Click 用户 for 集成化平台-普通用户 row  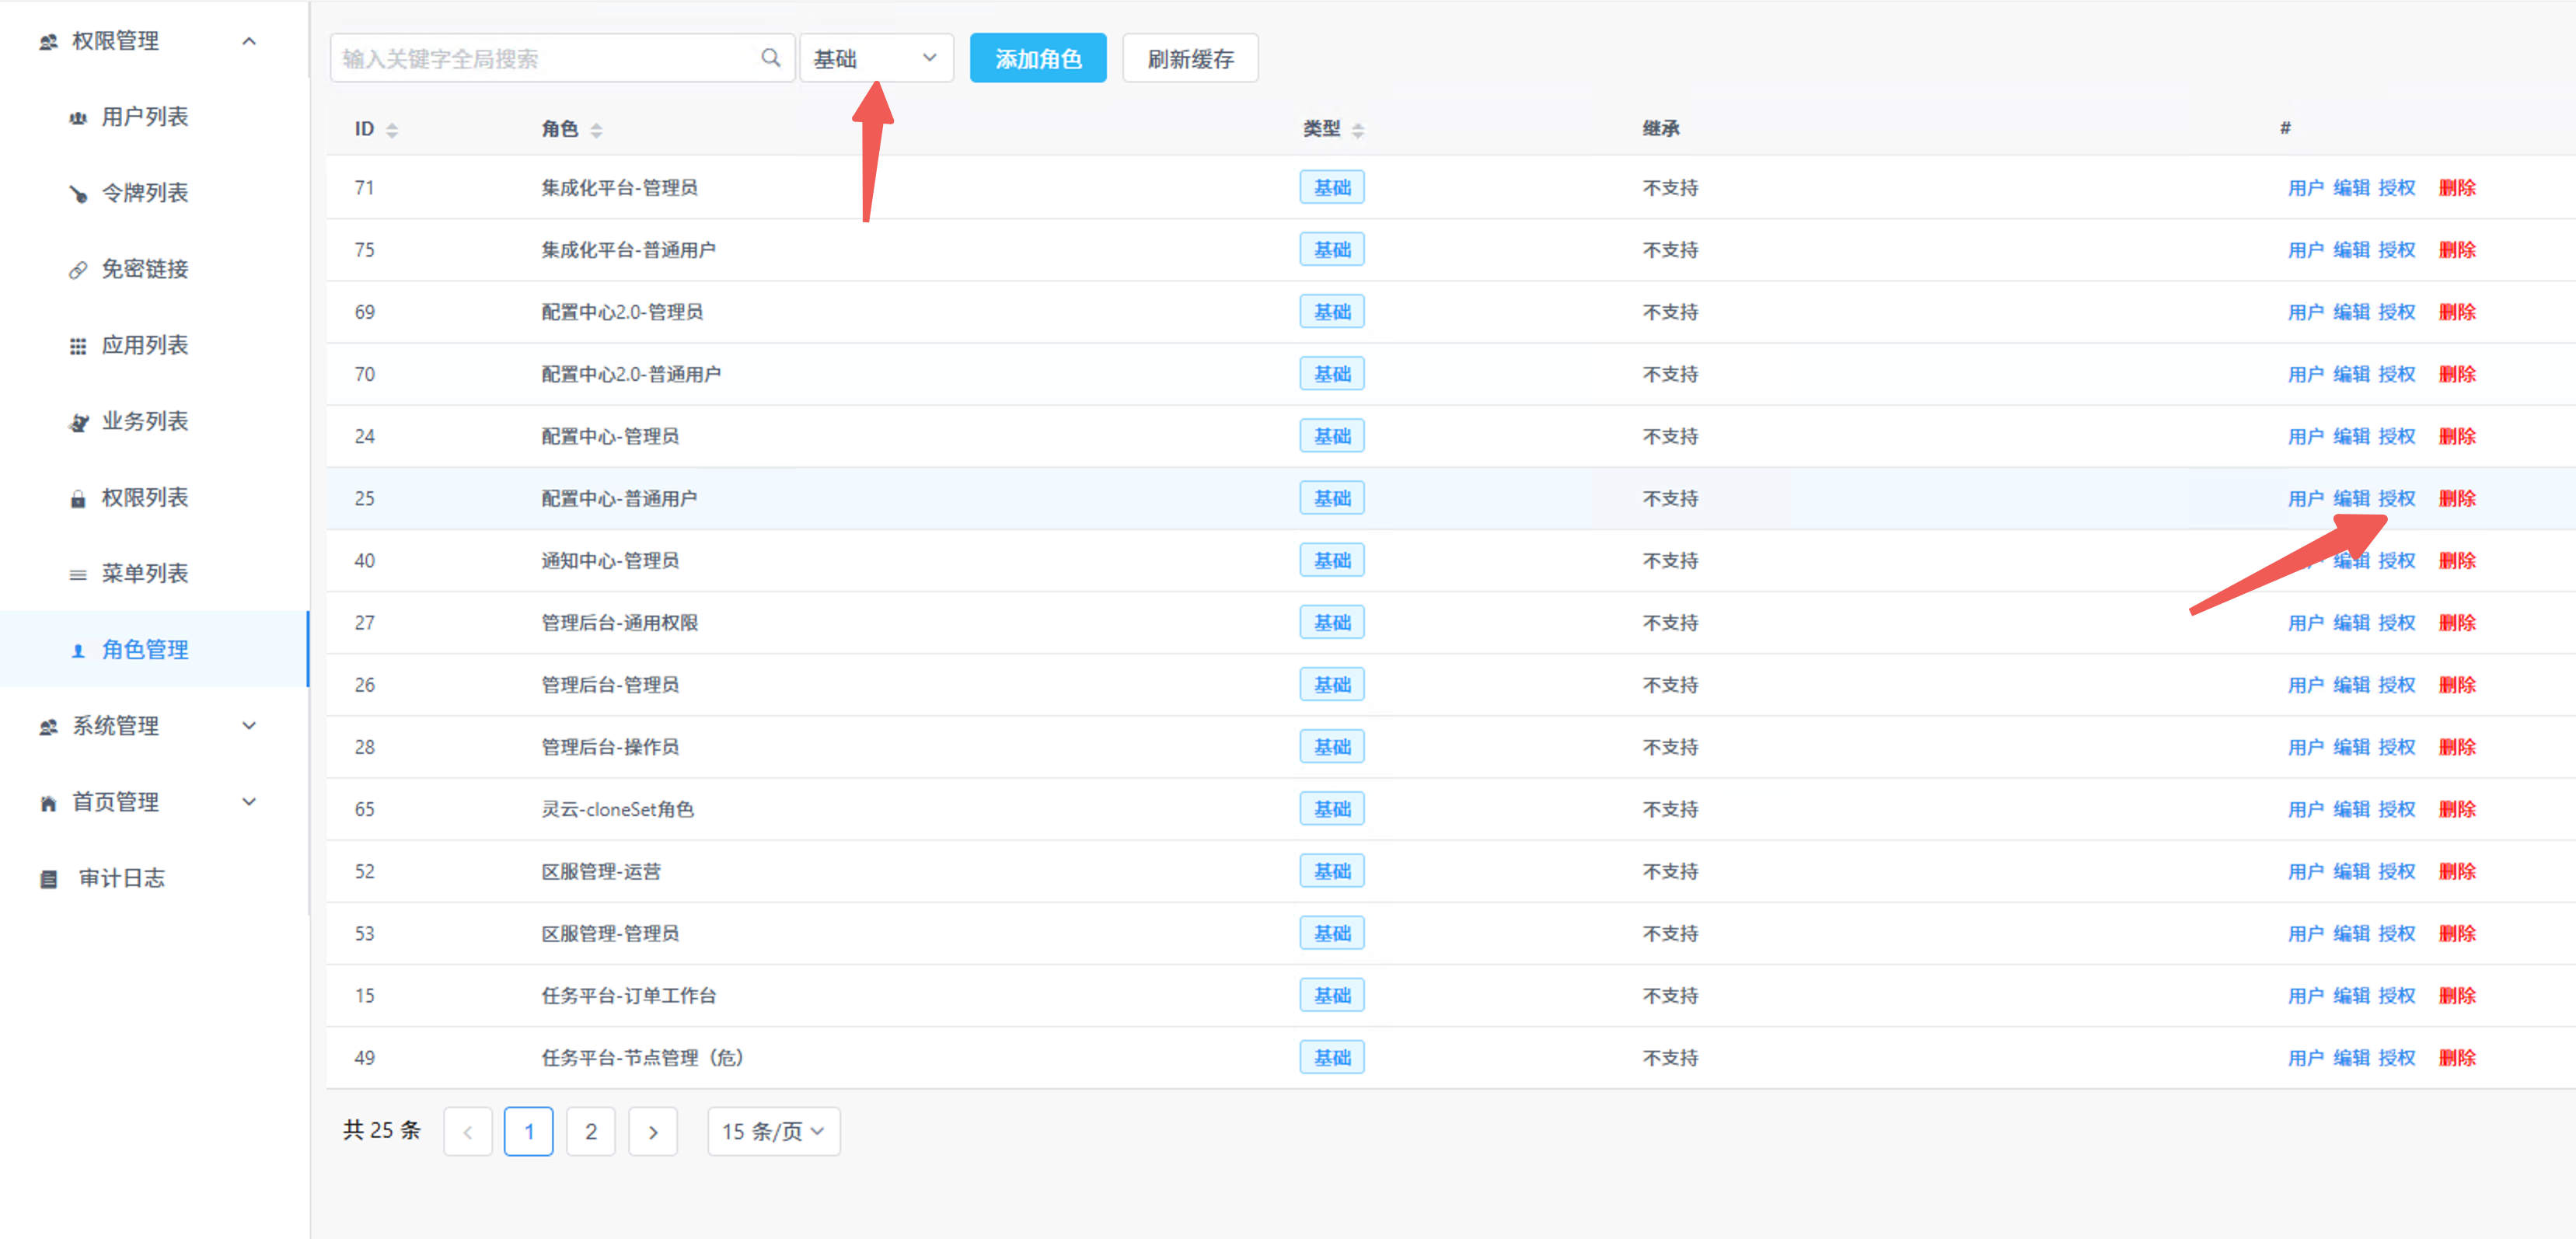coord(2306,250)
